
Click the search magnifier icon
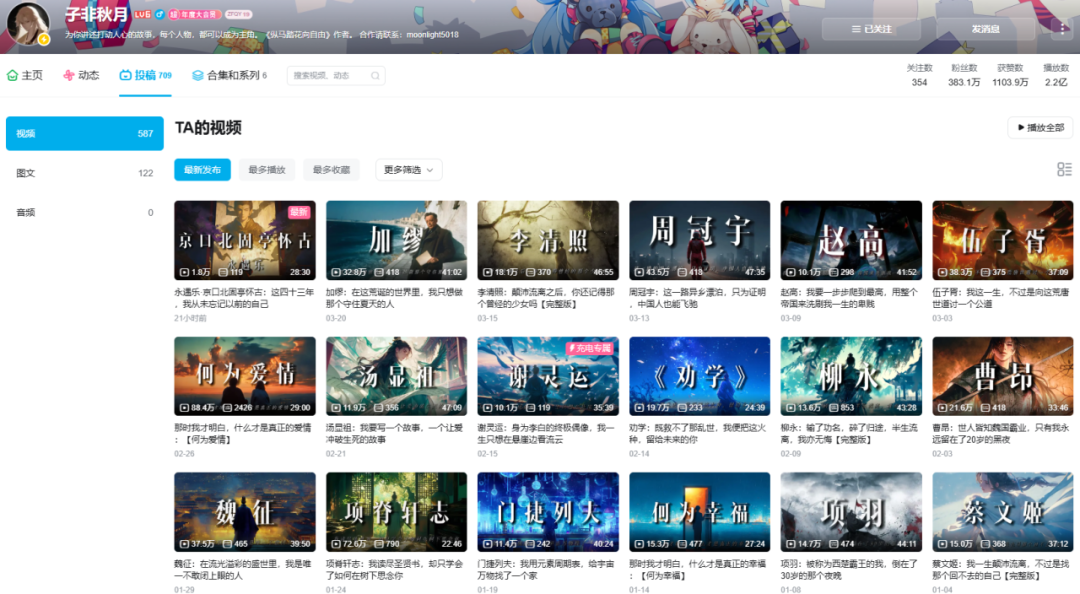[x=375, y=76]
